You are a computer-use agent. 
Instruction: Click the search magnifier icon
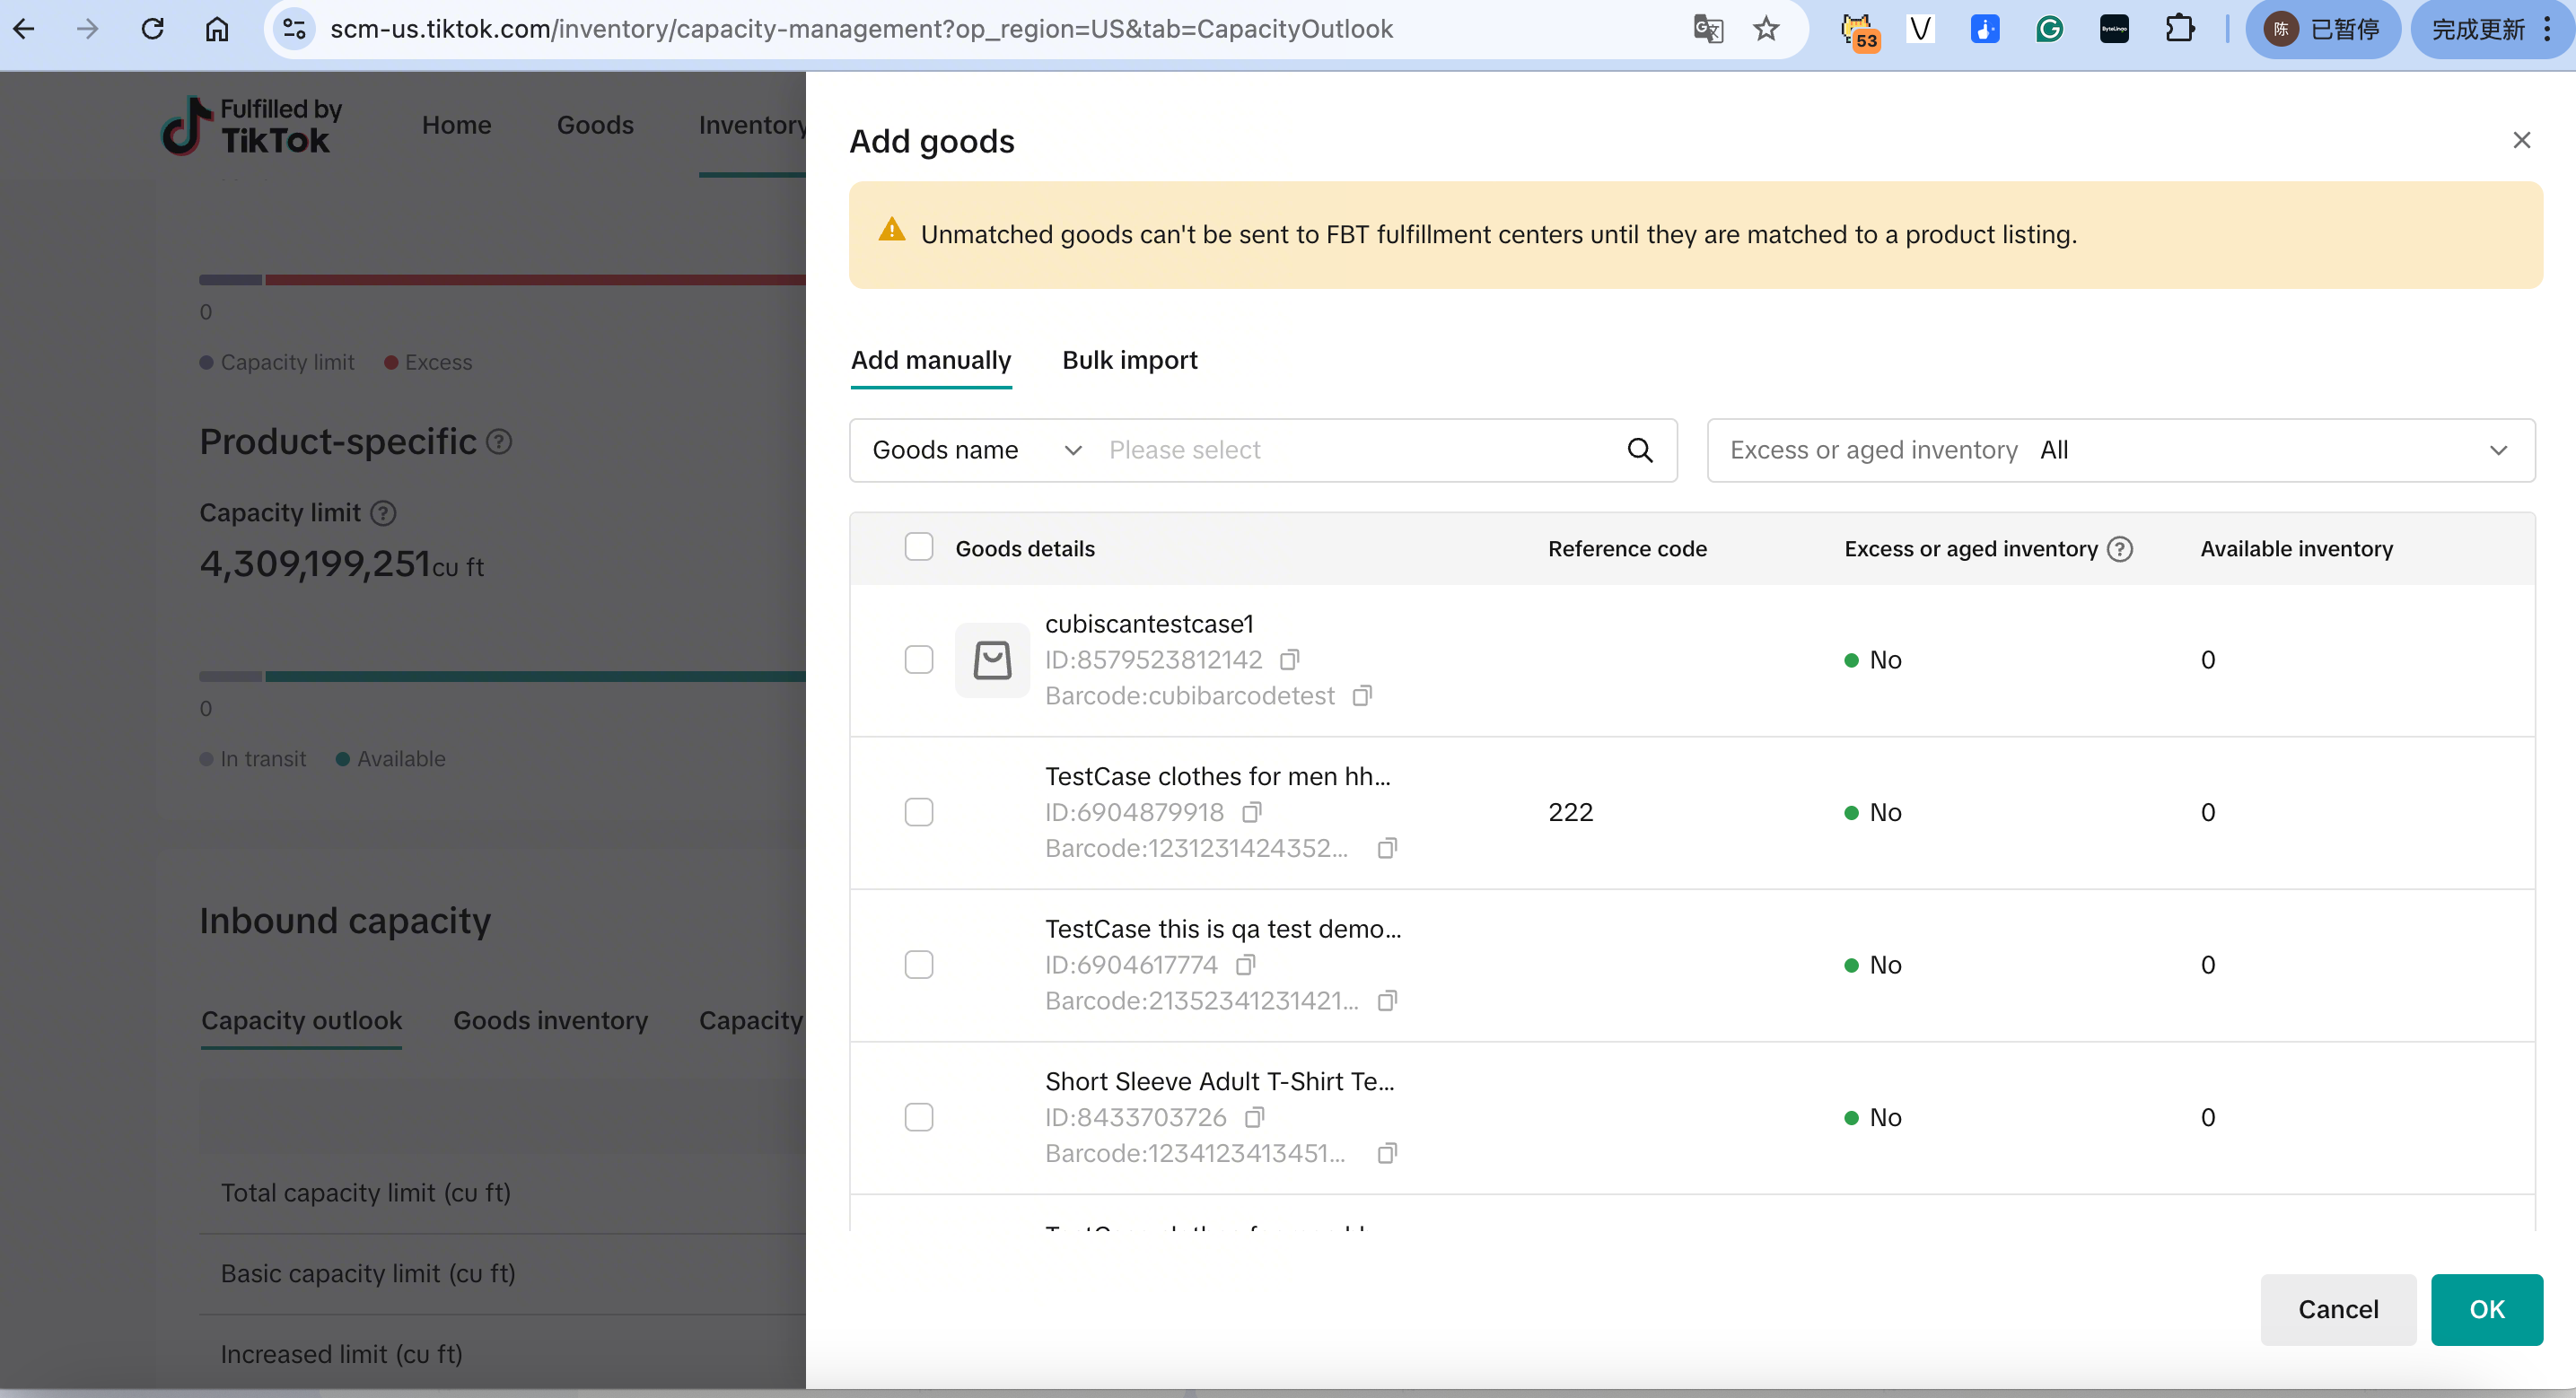coord(1640,450)
